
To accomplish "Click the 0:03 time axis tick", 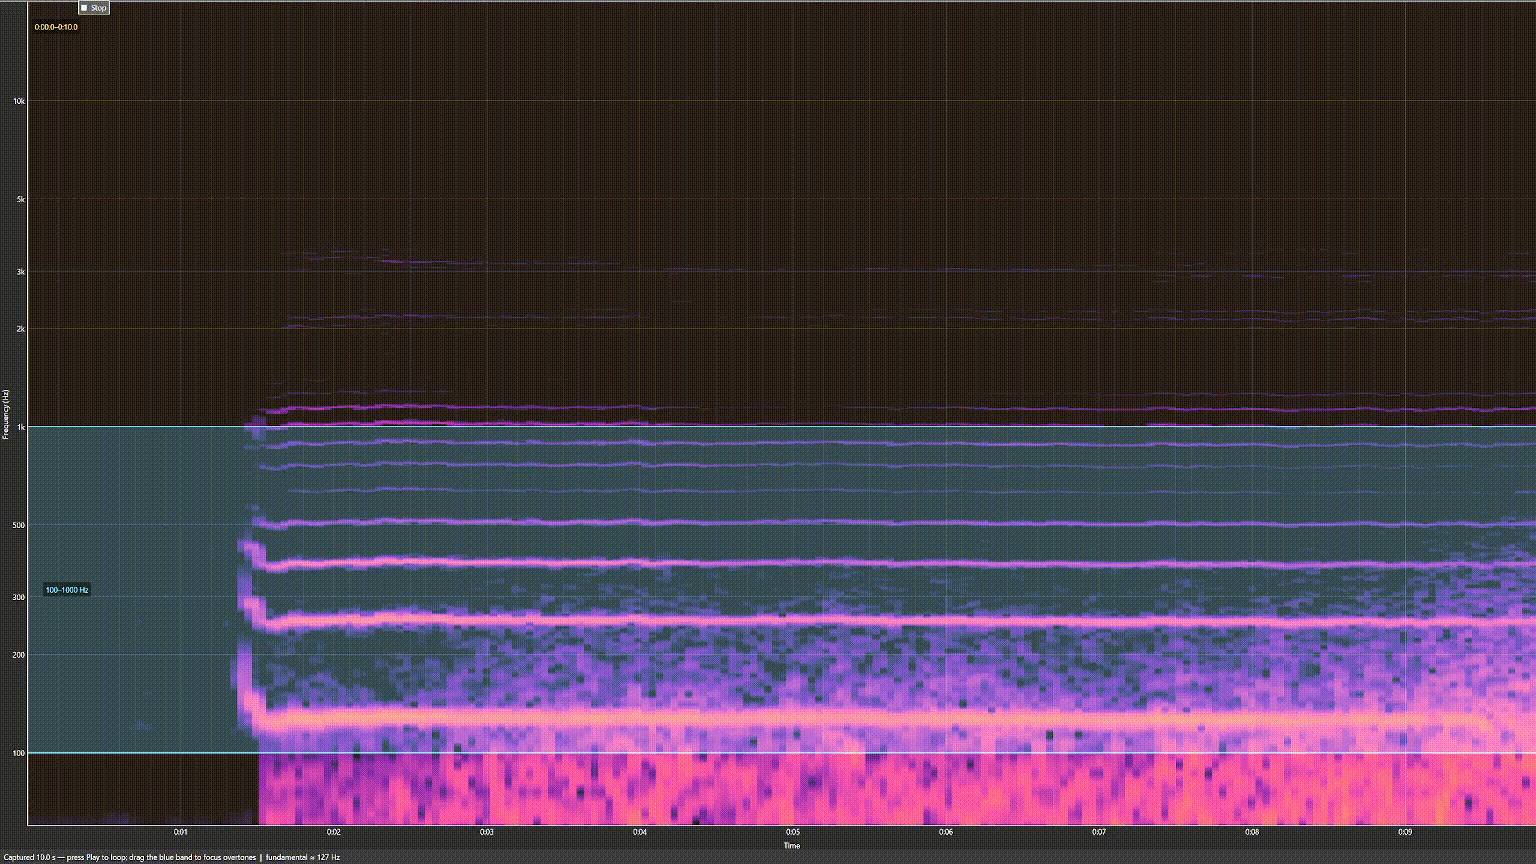I will coord(487,832).
